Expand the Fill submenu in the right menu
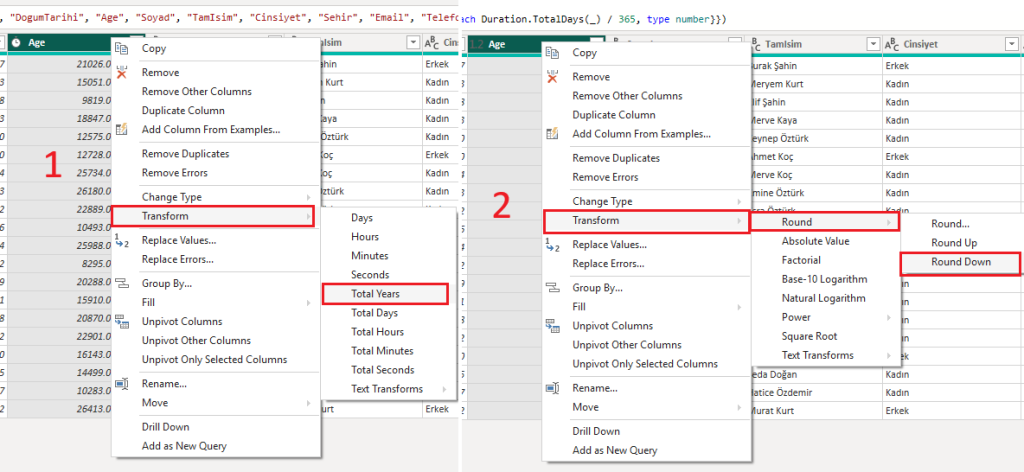This screenshot has height=472, width=1024. point(740,307)
